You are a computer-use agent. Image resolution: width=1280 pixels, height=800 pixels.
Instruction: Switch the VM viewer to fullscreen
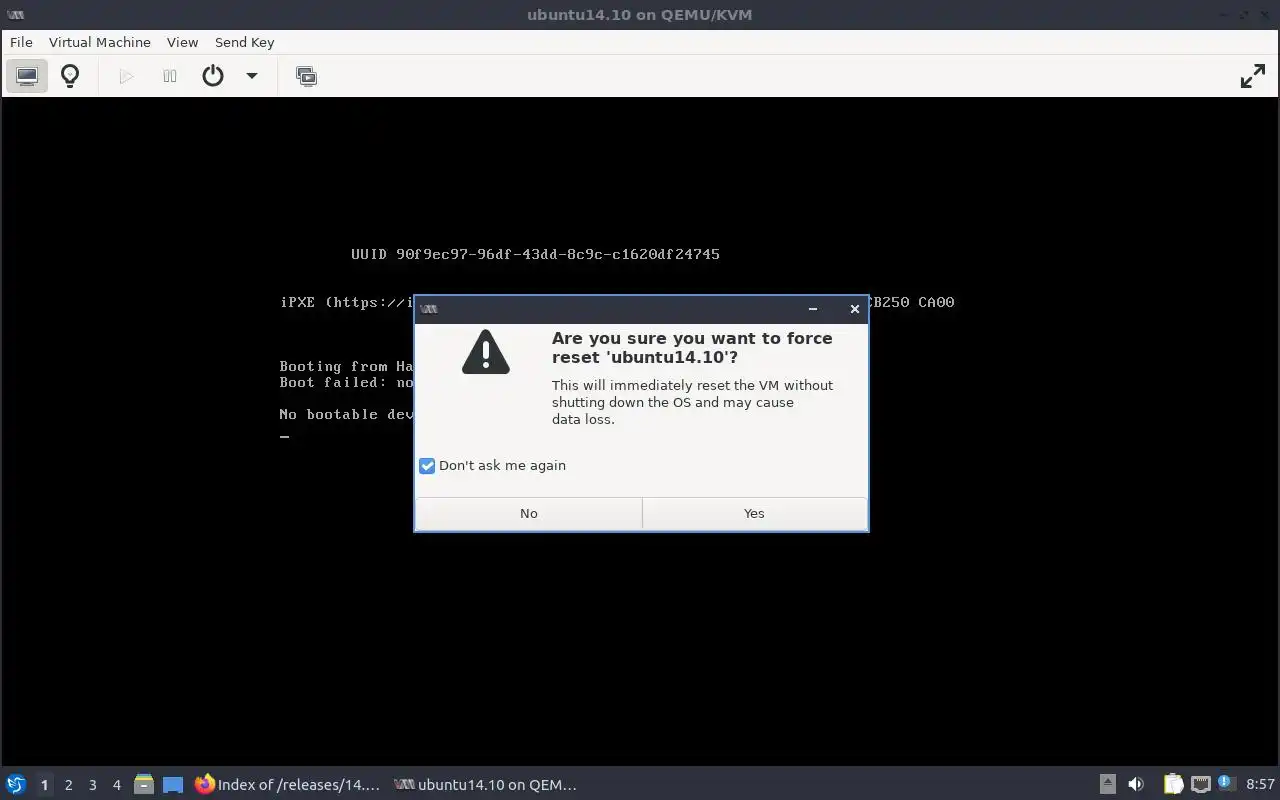(x=1253, y=76)
